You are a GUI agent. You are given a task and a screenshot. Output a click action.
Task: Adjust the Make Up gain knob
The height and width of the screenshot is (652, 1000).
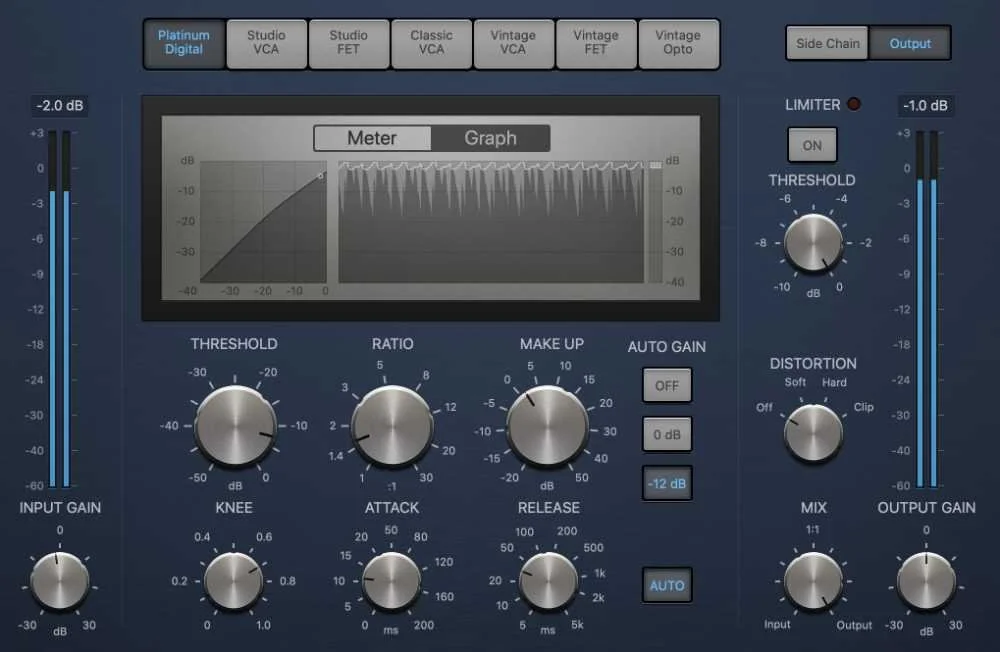tap(550, 425)
